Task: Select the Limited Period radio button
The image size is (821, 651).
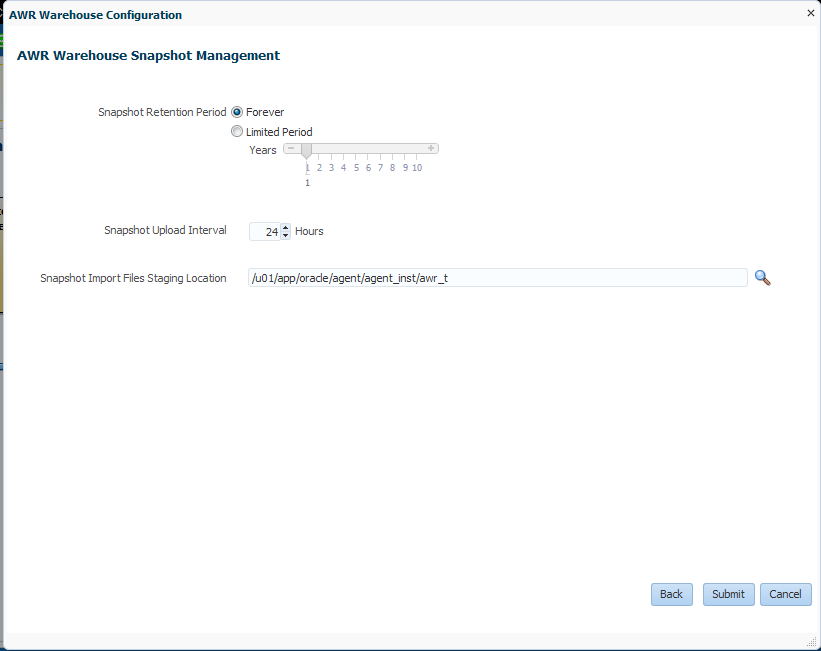Action: point(237,131)
